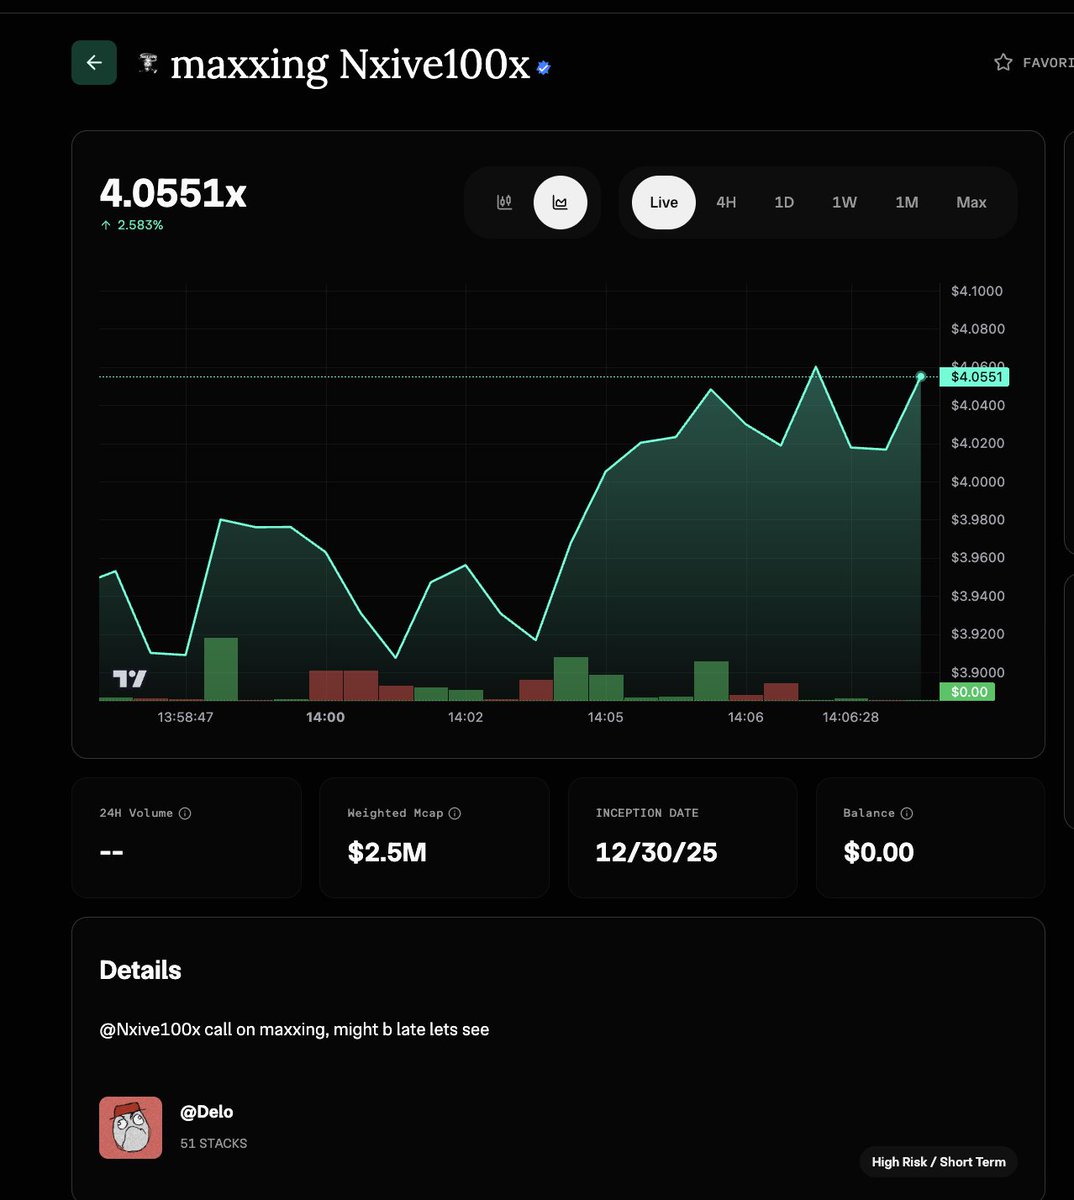Toggle the Live chart view
This screenshot has height=1200, width=1074.
click(x=662, y=202)
